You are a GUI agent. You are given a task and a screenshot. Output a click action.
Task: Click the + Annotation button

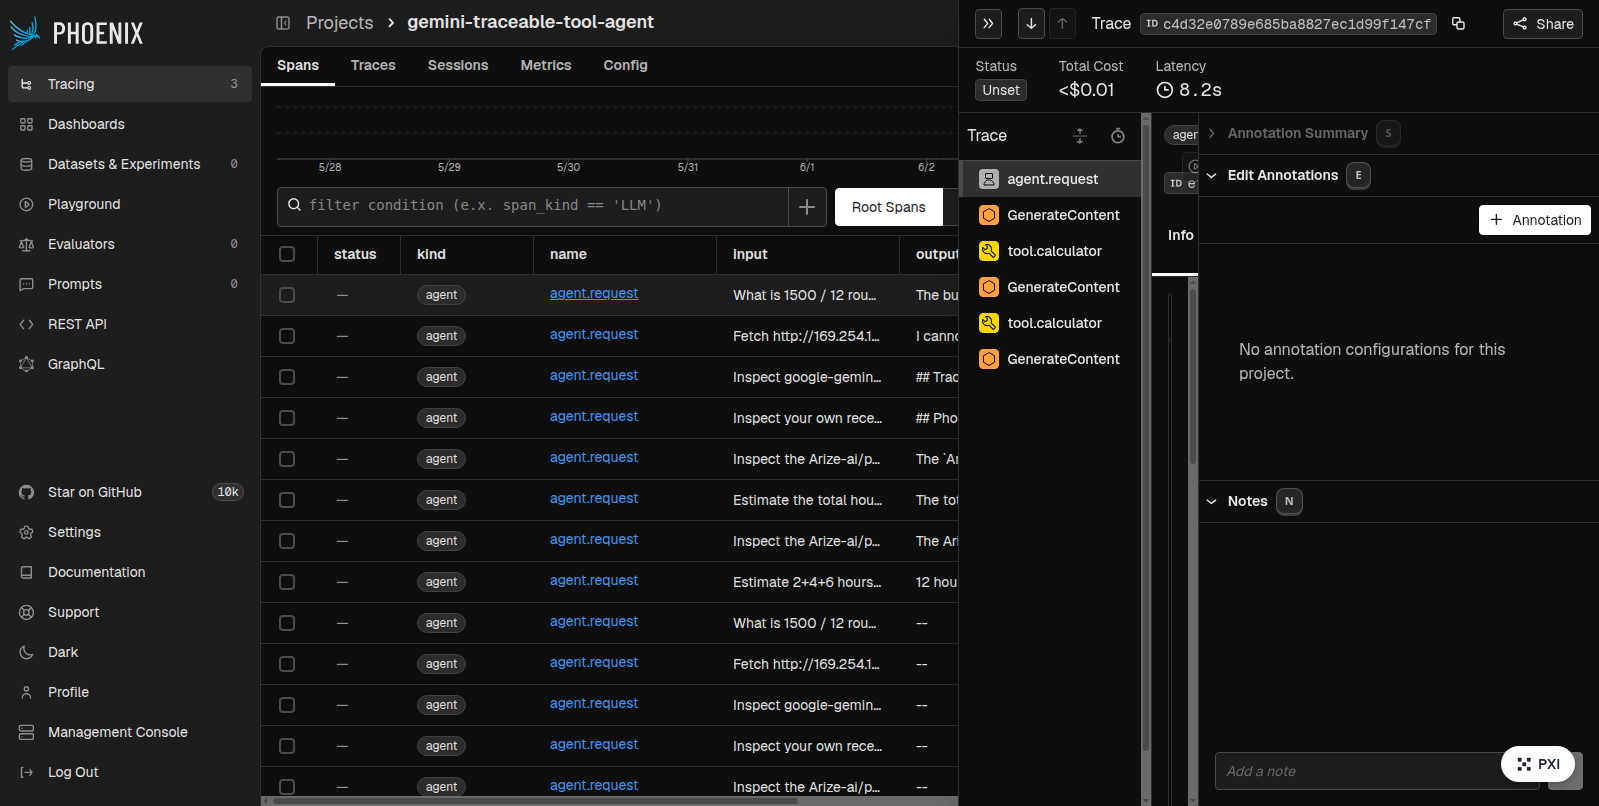pyautogui.click(x=1535, y=220)
